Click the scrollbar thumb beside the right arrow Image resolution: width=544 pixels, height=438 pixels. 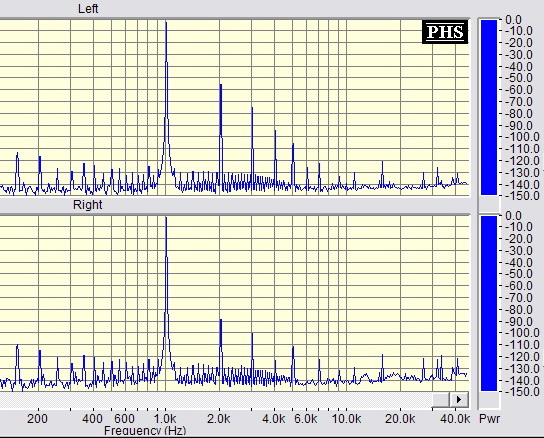(x=441, y=399)
